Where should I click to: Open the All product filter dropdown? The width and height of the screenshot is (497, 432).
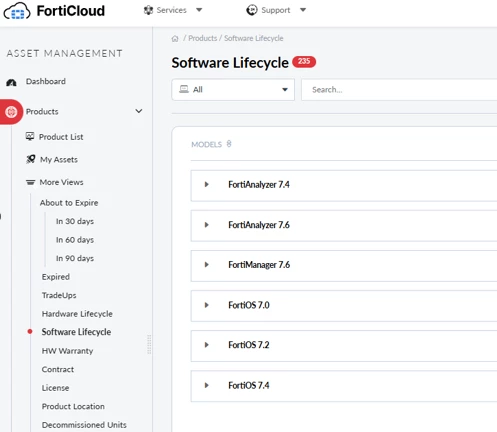click(233, 89)
